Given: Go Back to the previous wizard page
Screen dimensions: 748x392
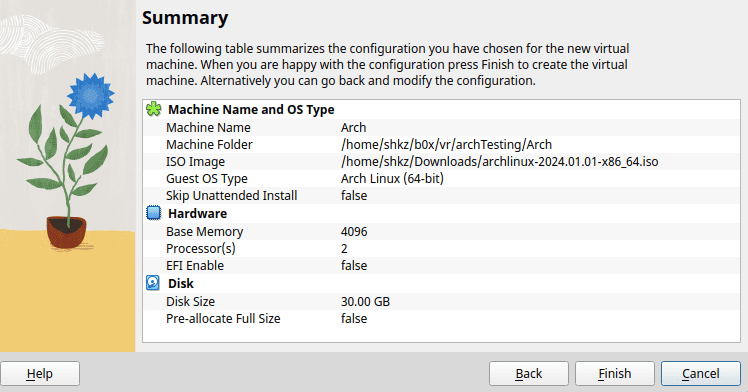Looking at the screenshot, I should point(529,373).
